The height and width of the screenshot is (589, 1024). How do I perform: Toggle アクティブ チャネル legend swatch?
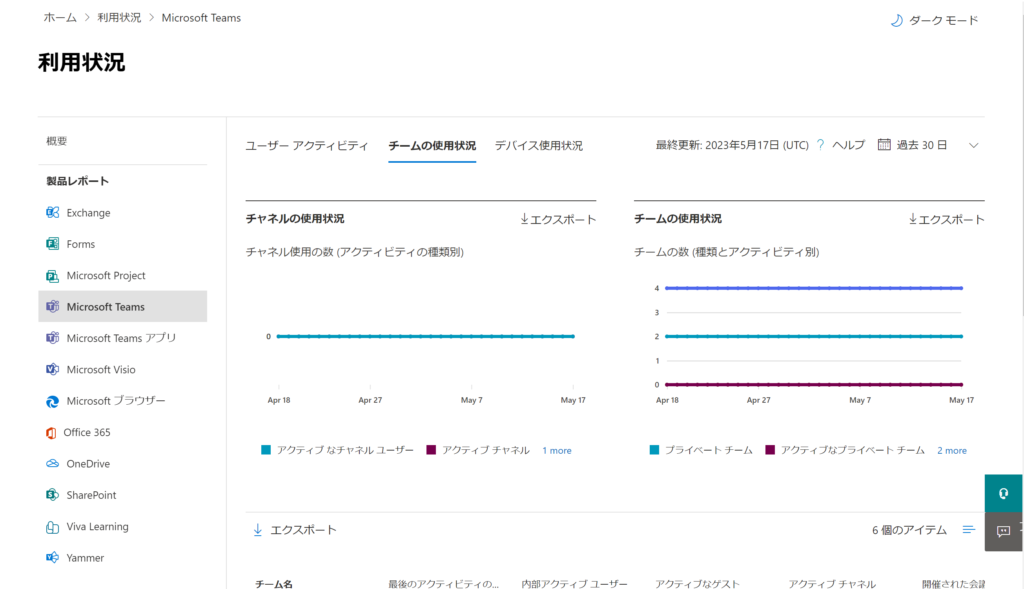[x=431, y=450]
